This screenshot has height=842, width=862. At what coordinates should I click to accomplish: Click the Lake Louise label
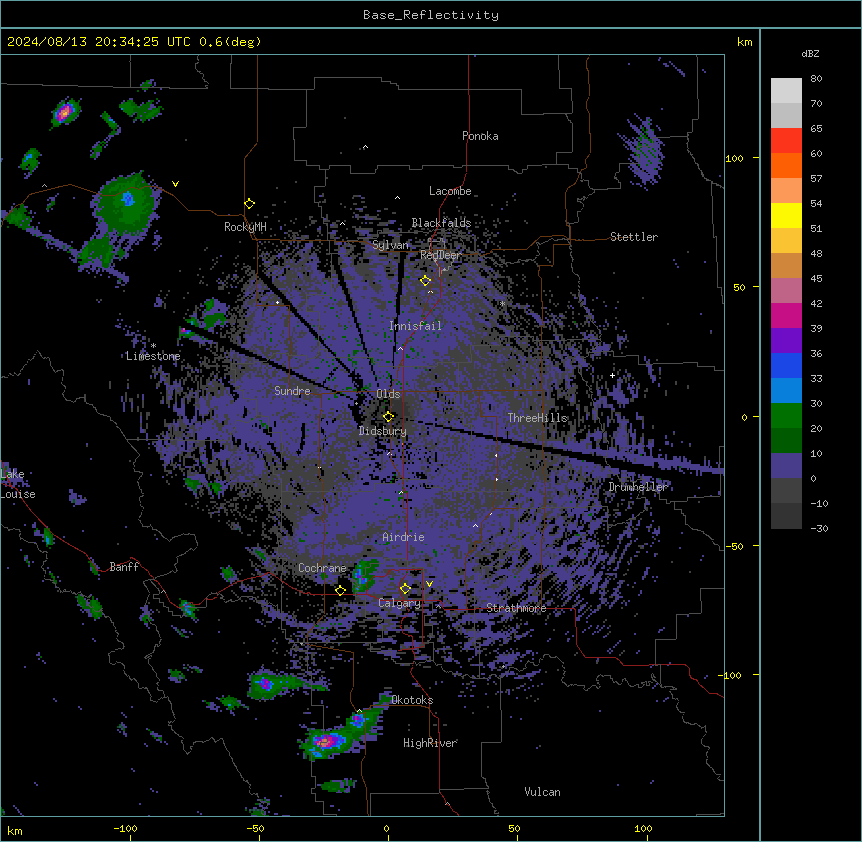tap(18, 484)
